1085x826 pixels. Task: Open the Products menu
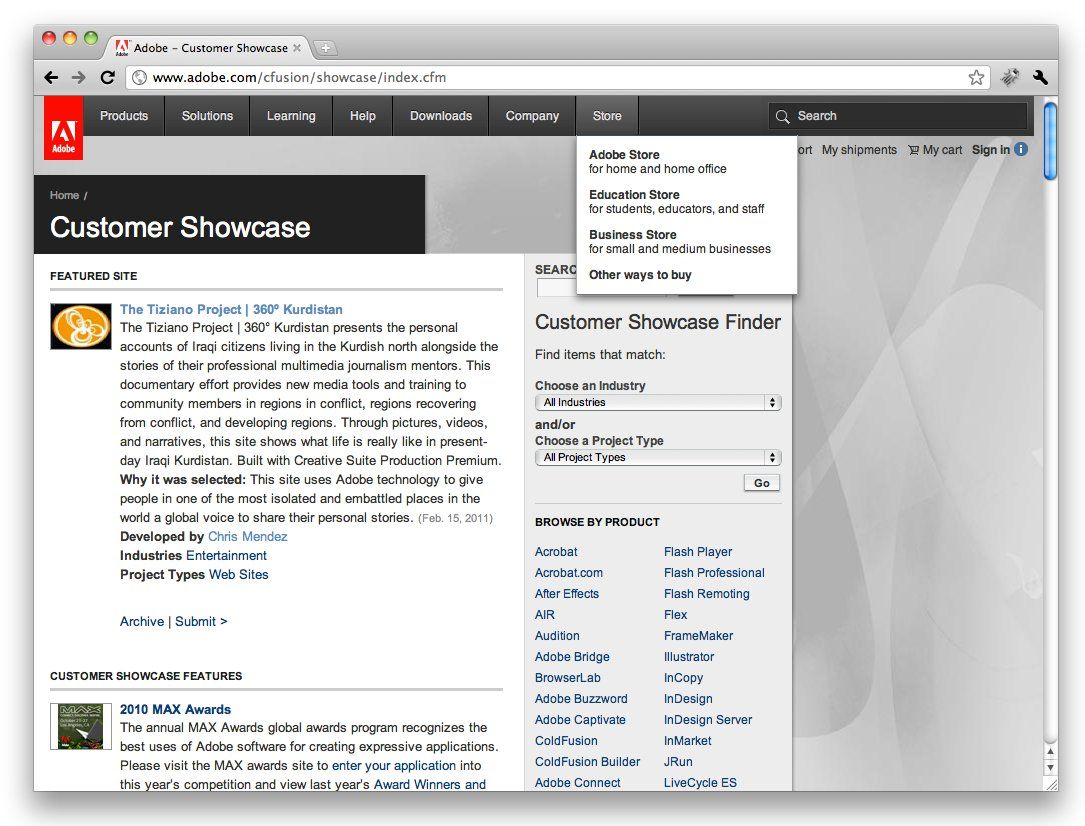tap(124, 116)
